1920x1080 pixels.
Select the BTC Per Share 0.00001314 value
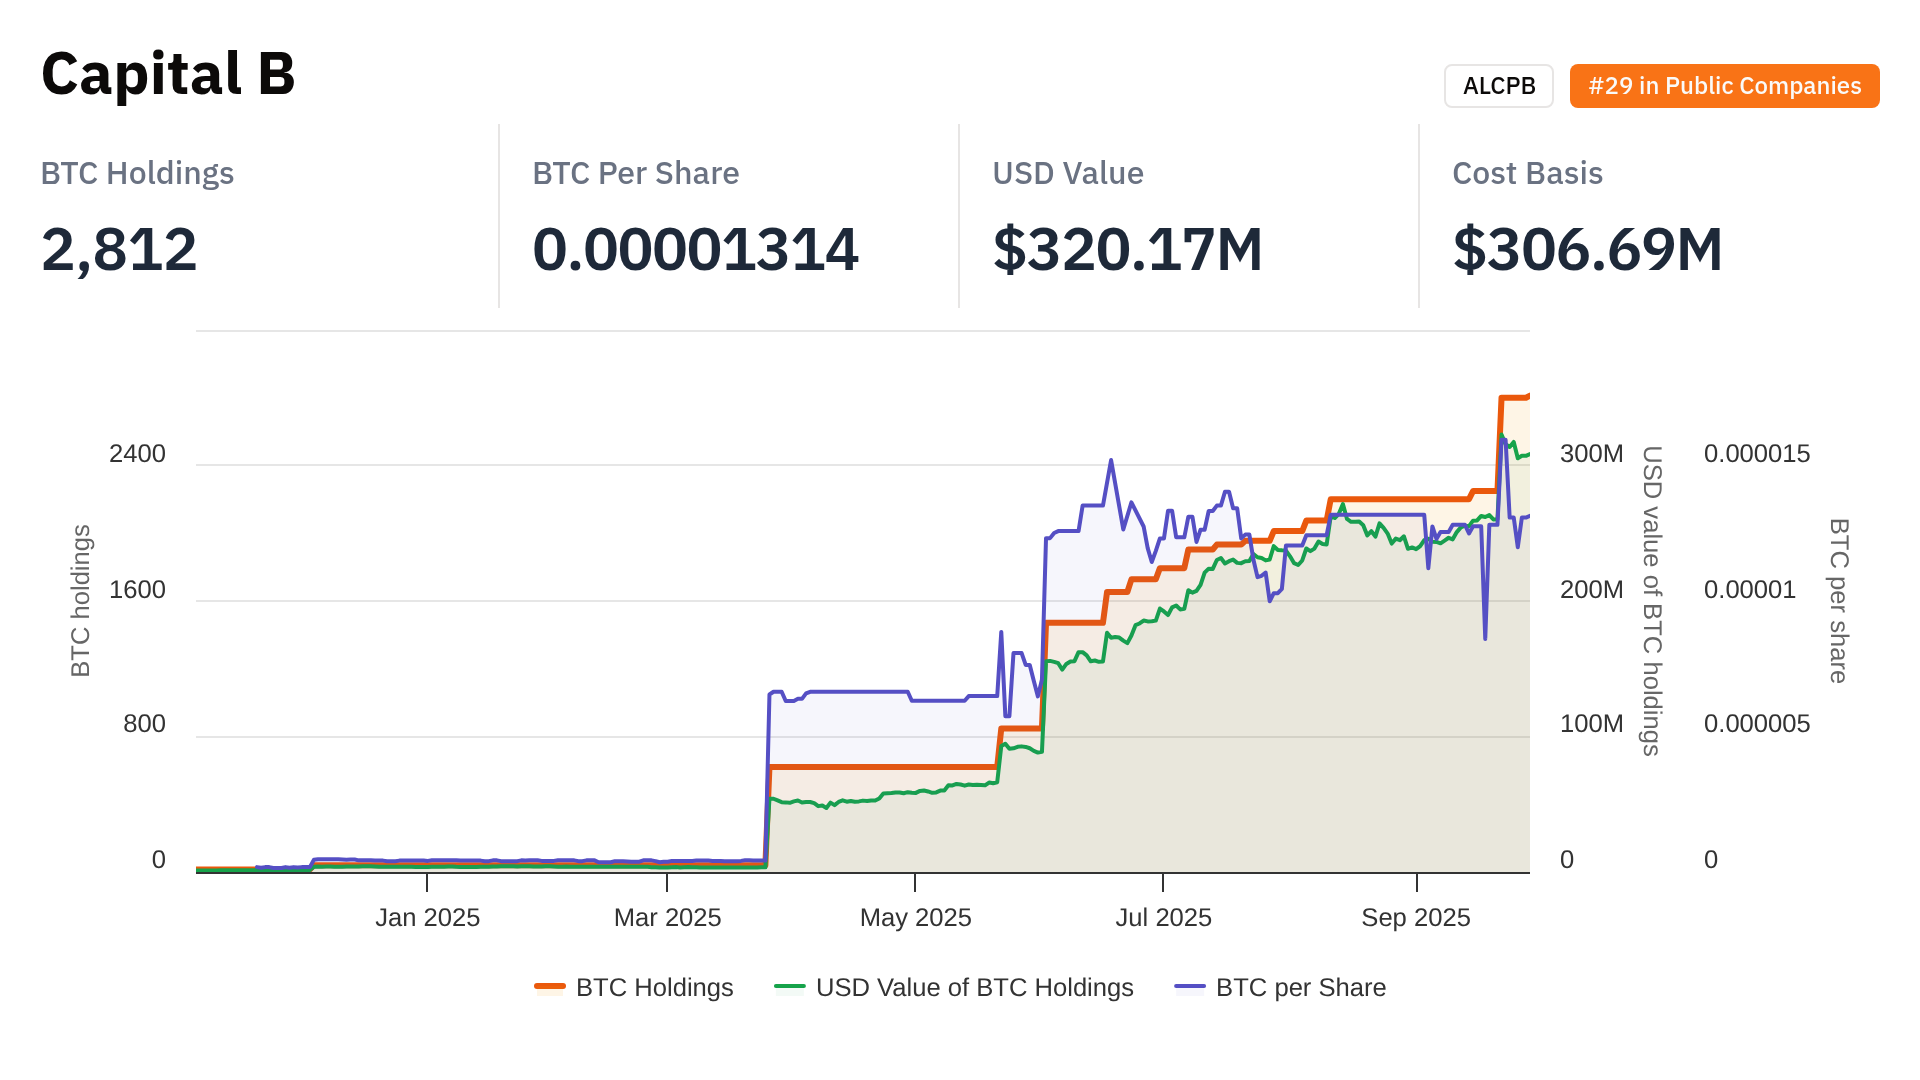[695, 249]
